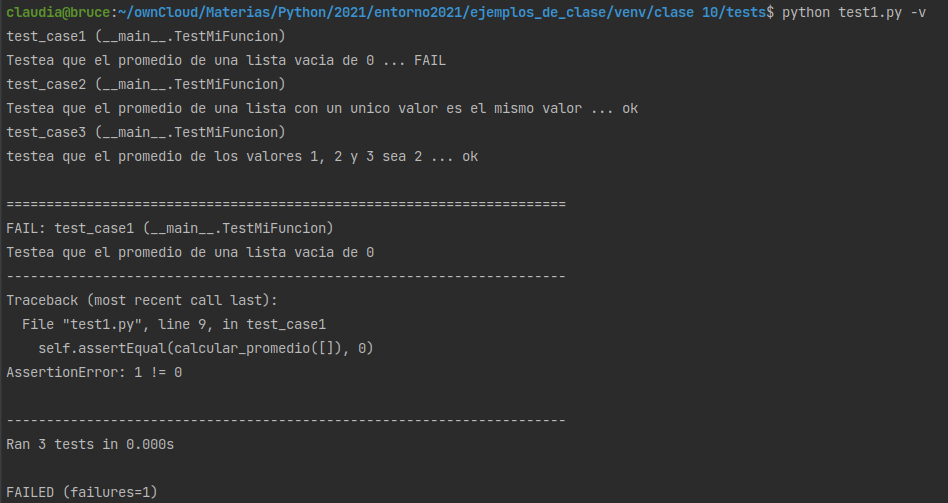
Task: Click the first test_case1 header line
Action: click(146, 36)
